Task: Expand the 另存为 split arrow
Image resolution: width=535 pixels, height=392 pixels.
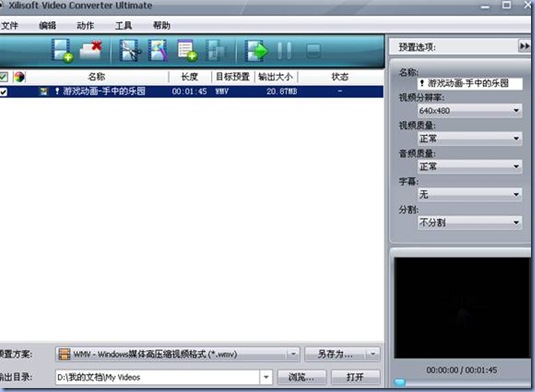Action: (x=373, y=354)
